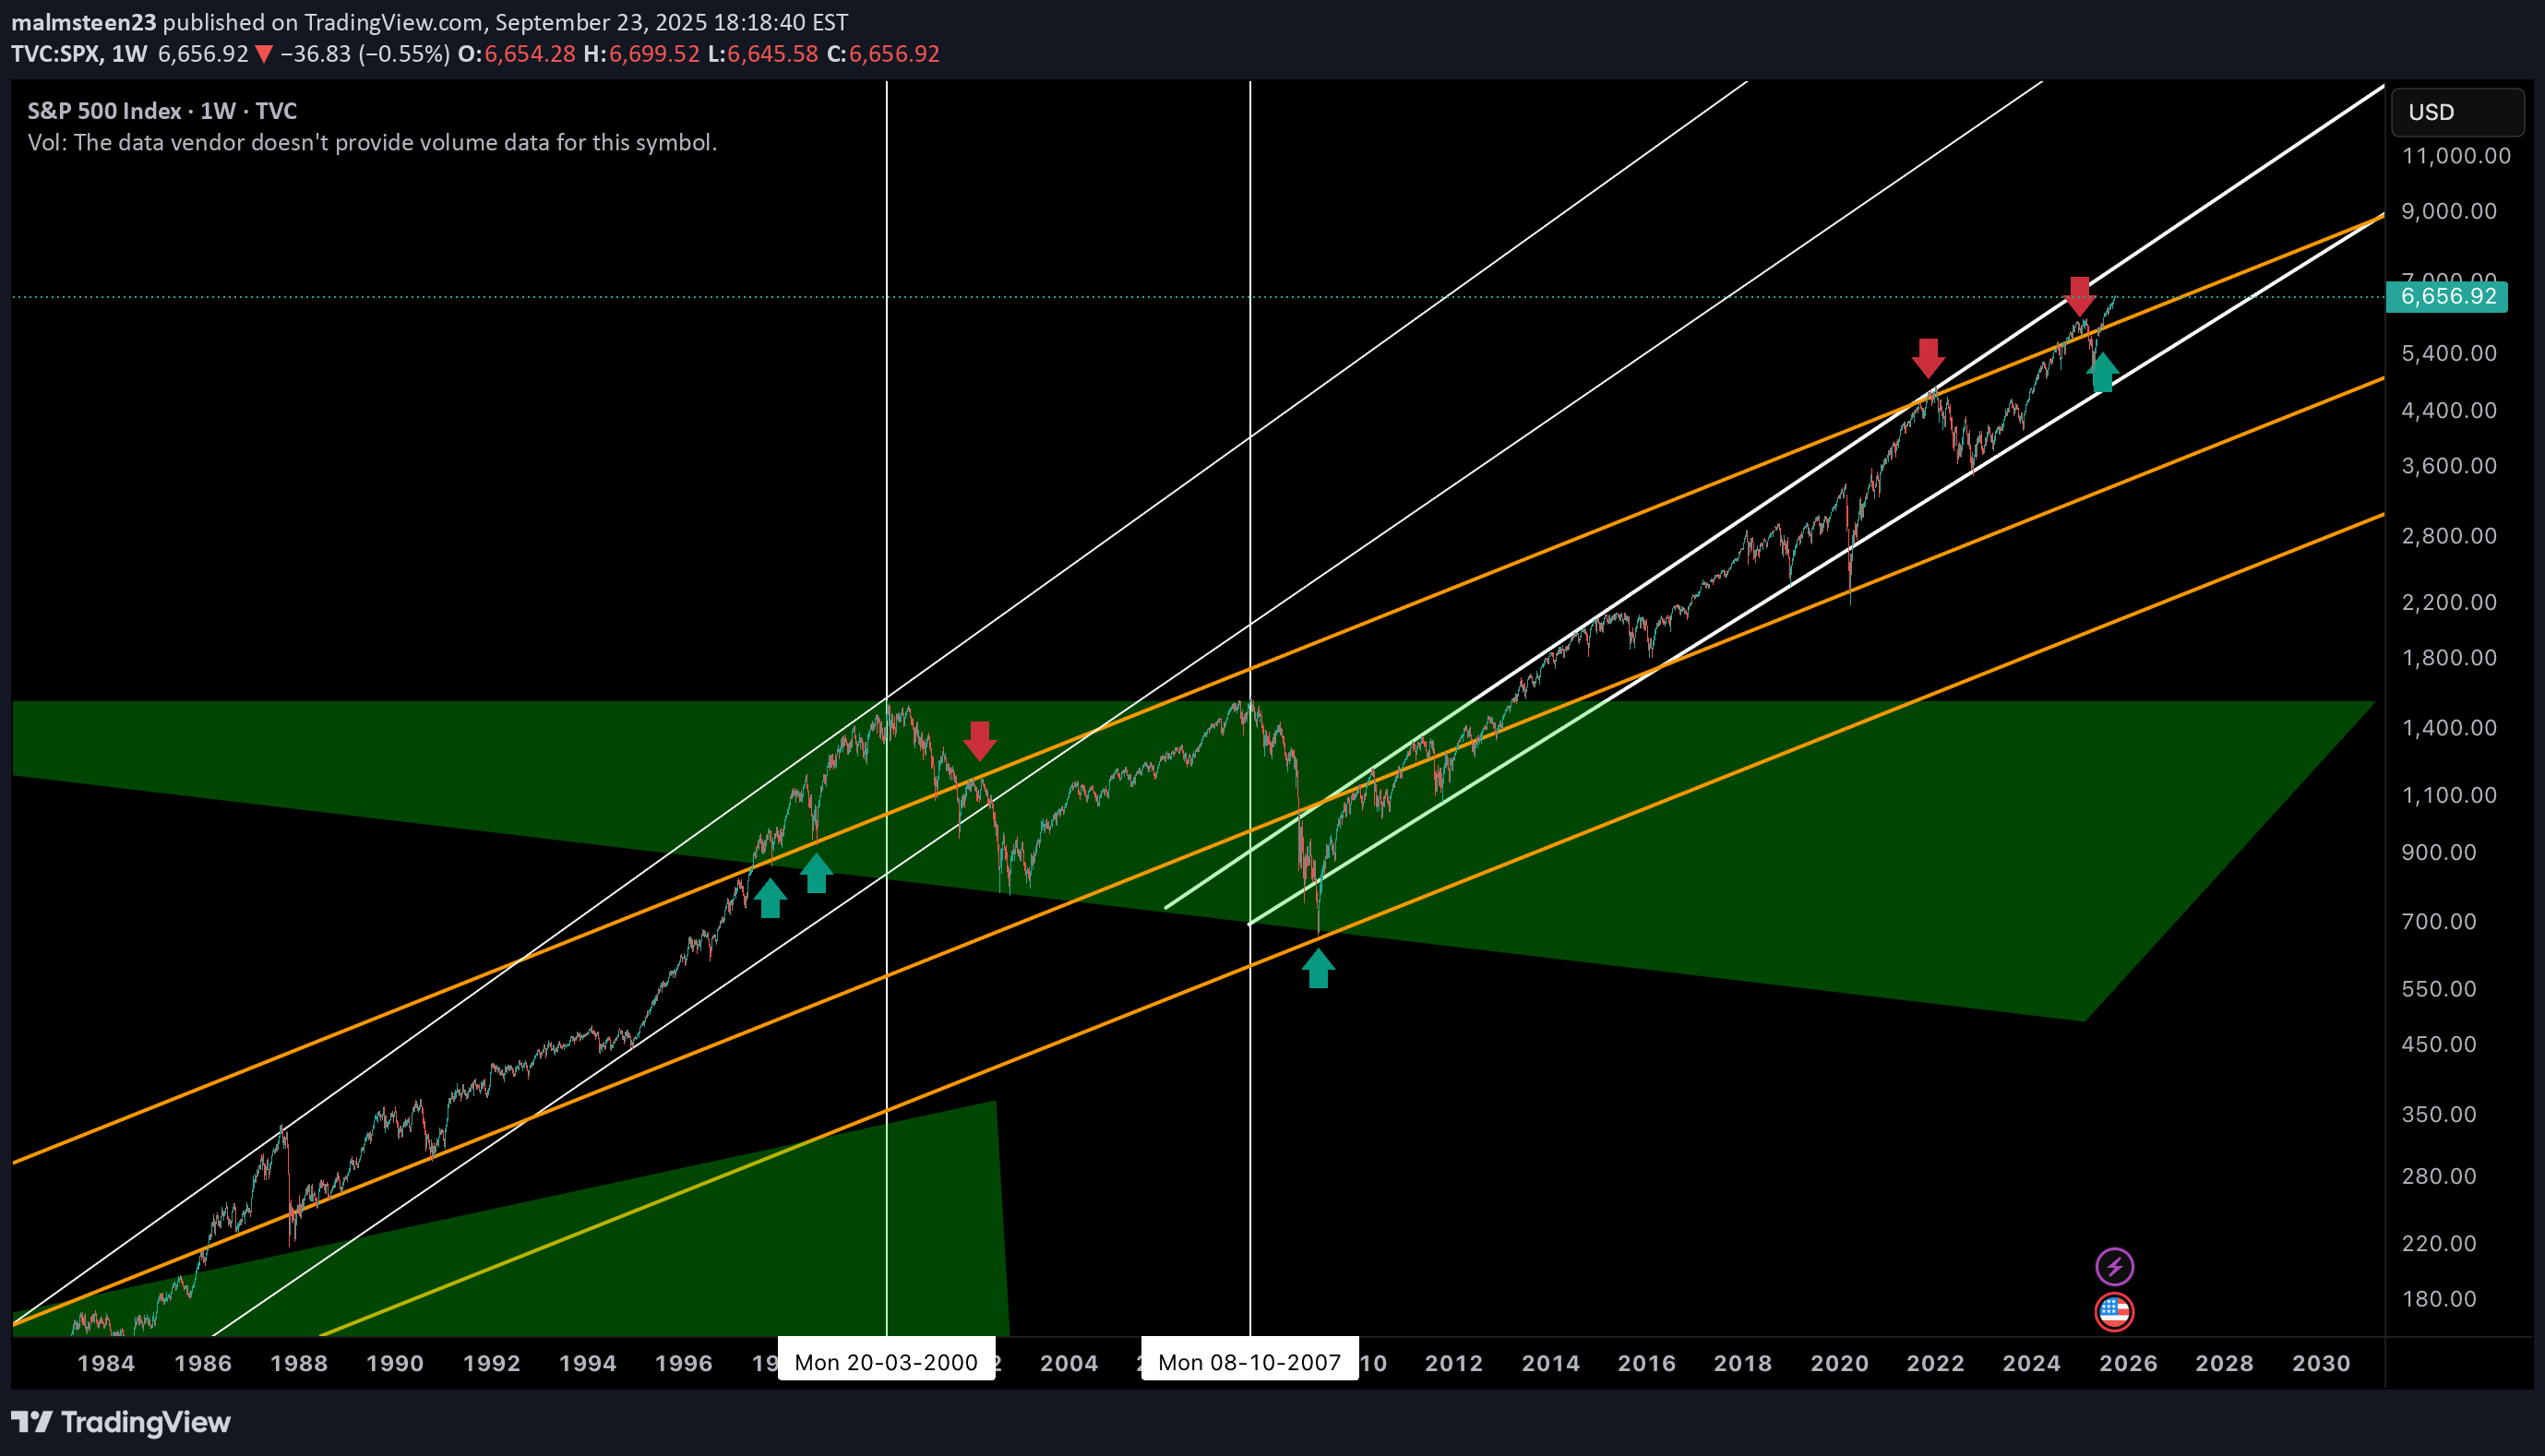Click the 1990 label on time axis
The height and width of the screenshot is (1456, 2545).
point(394,1363)
